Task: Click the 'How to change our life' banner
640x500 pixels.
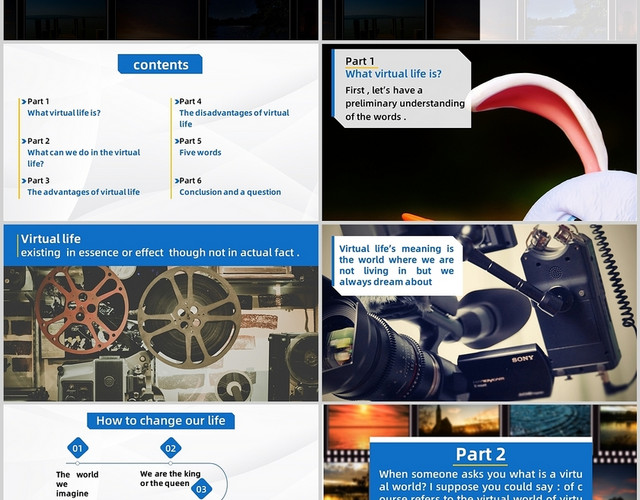Action: click(161, 421)
